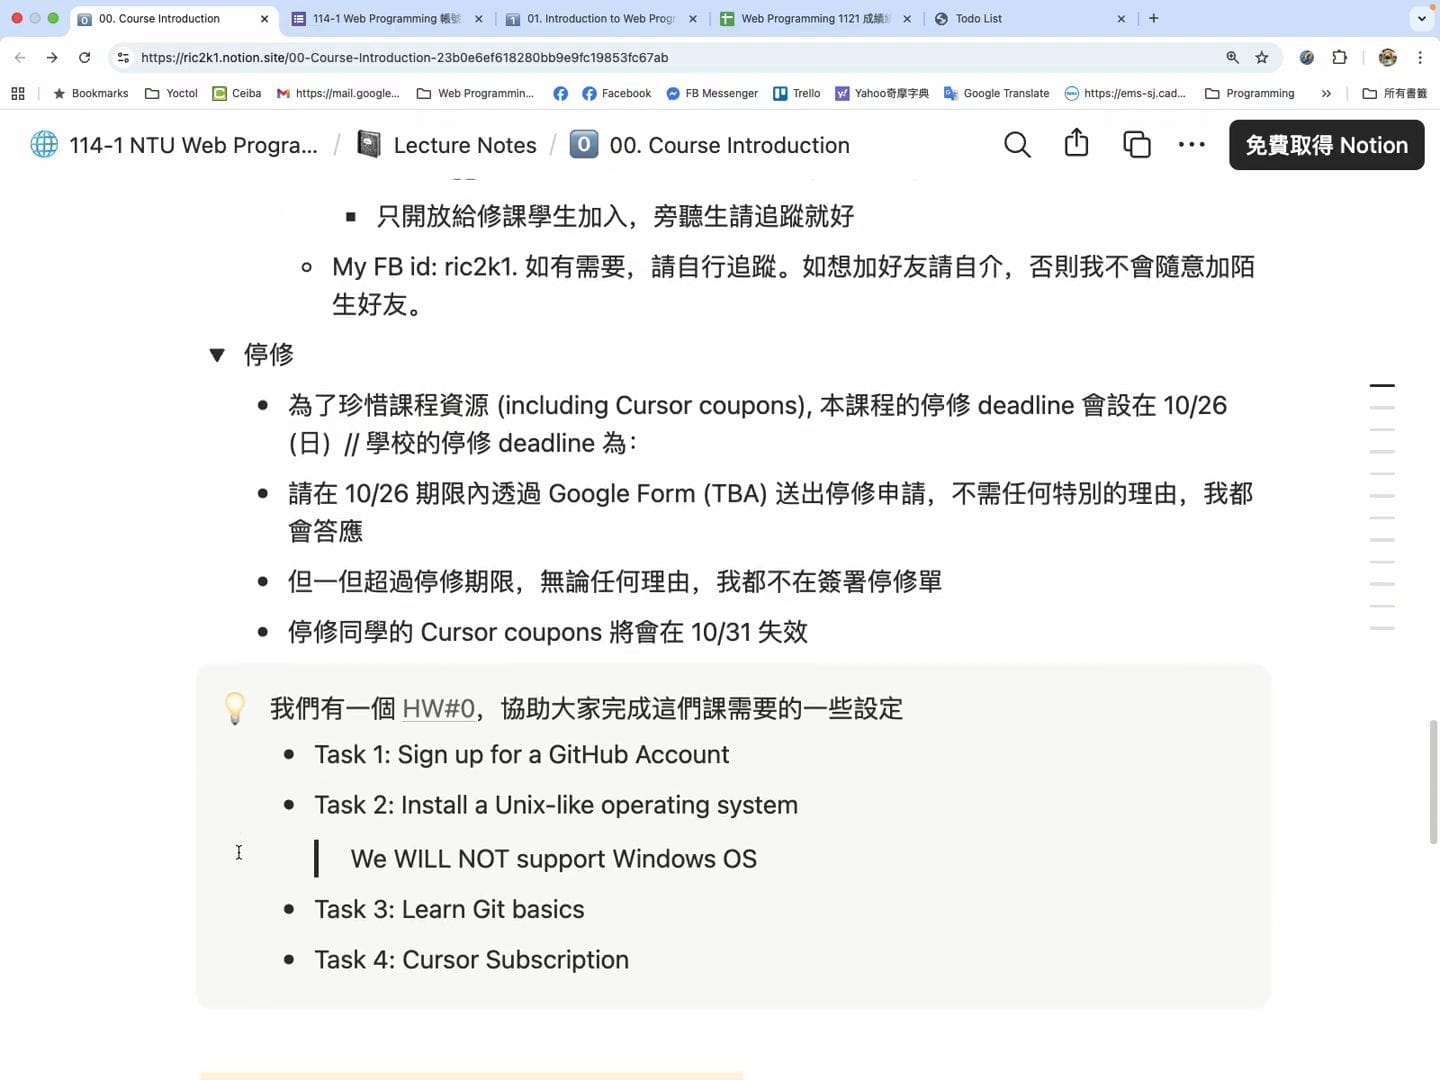Screen dimensions: 1440x1080
Task: Click the share page icon
Action: coord(1076,144)
